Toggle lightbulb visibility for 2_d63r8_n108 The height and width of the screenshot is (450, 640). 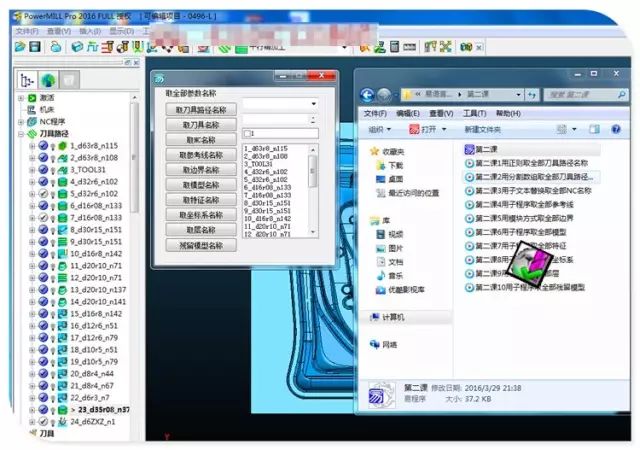pos(53,158)
